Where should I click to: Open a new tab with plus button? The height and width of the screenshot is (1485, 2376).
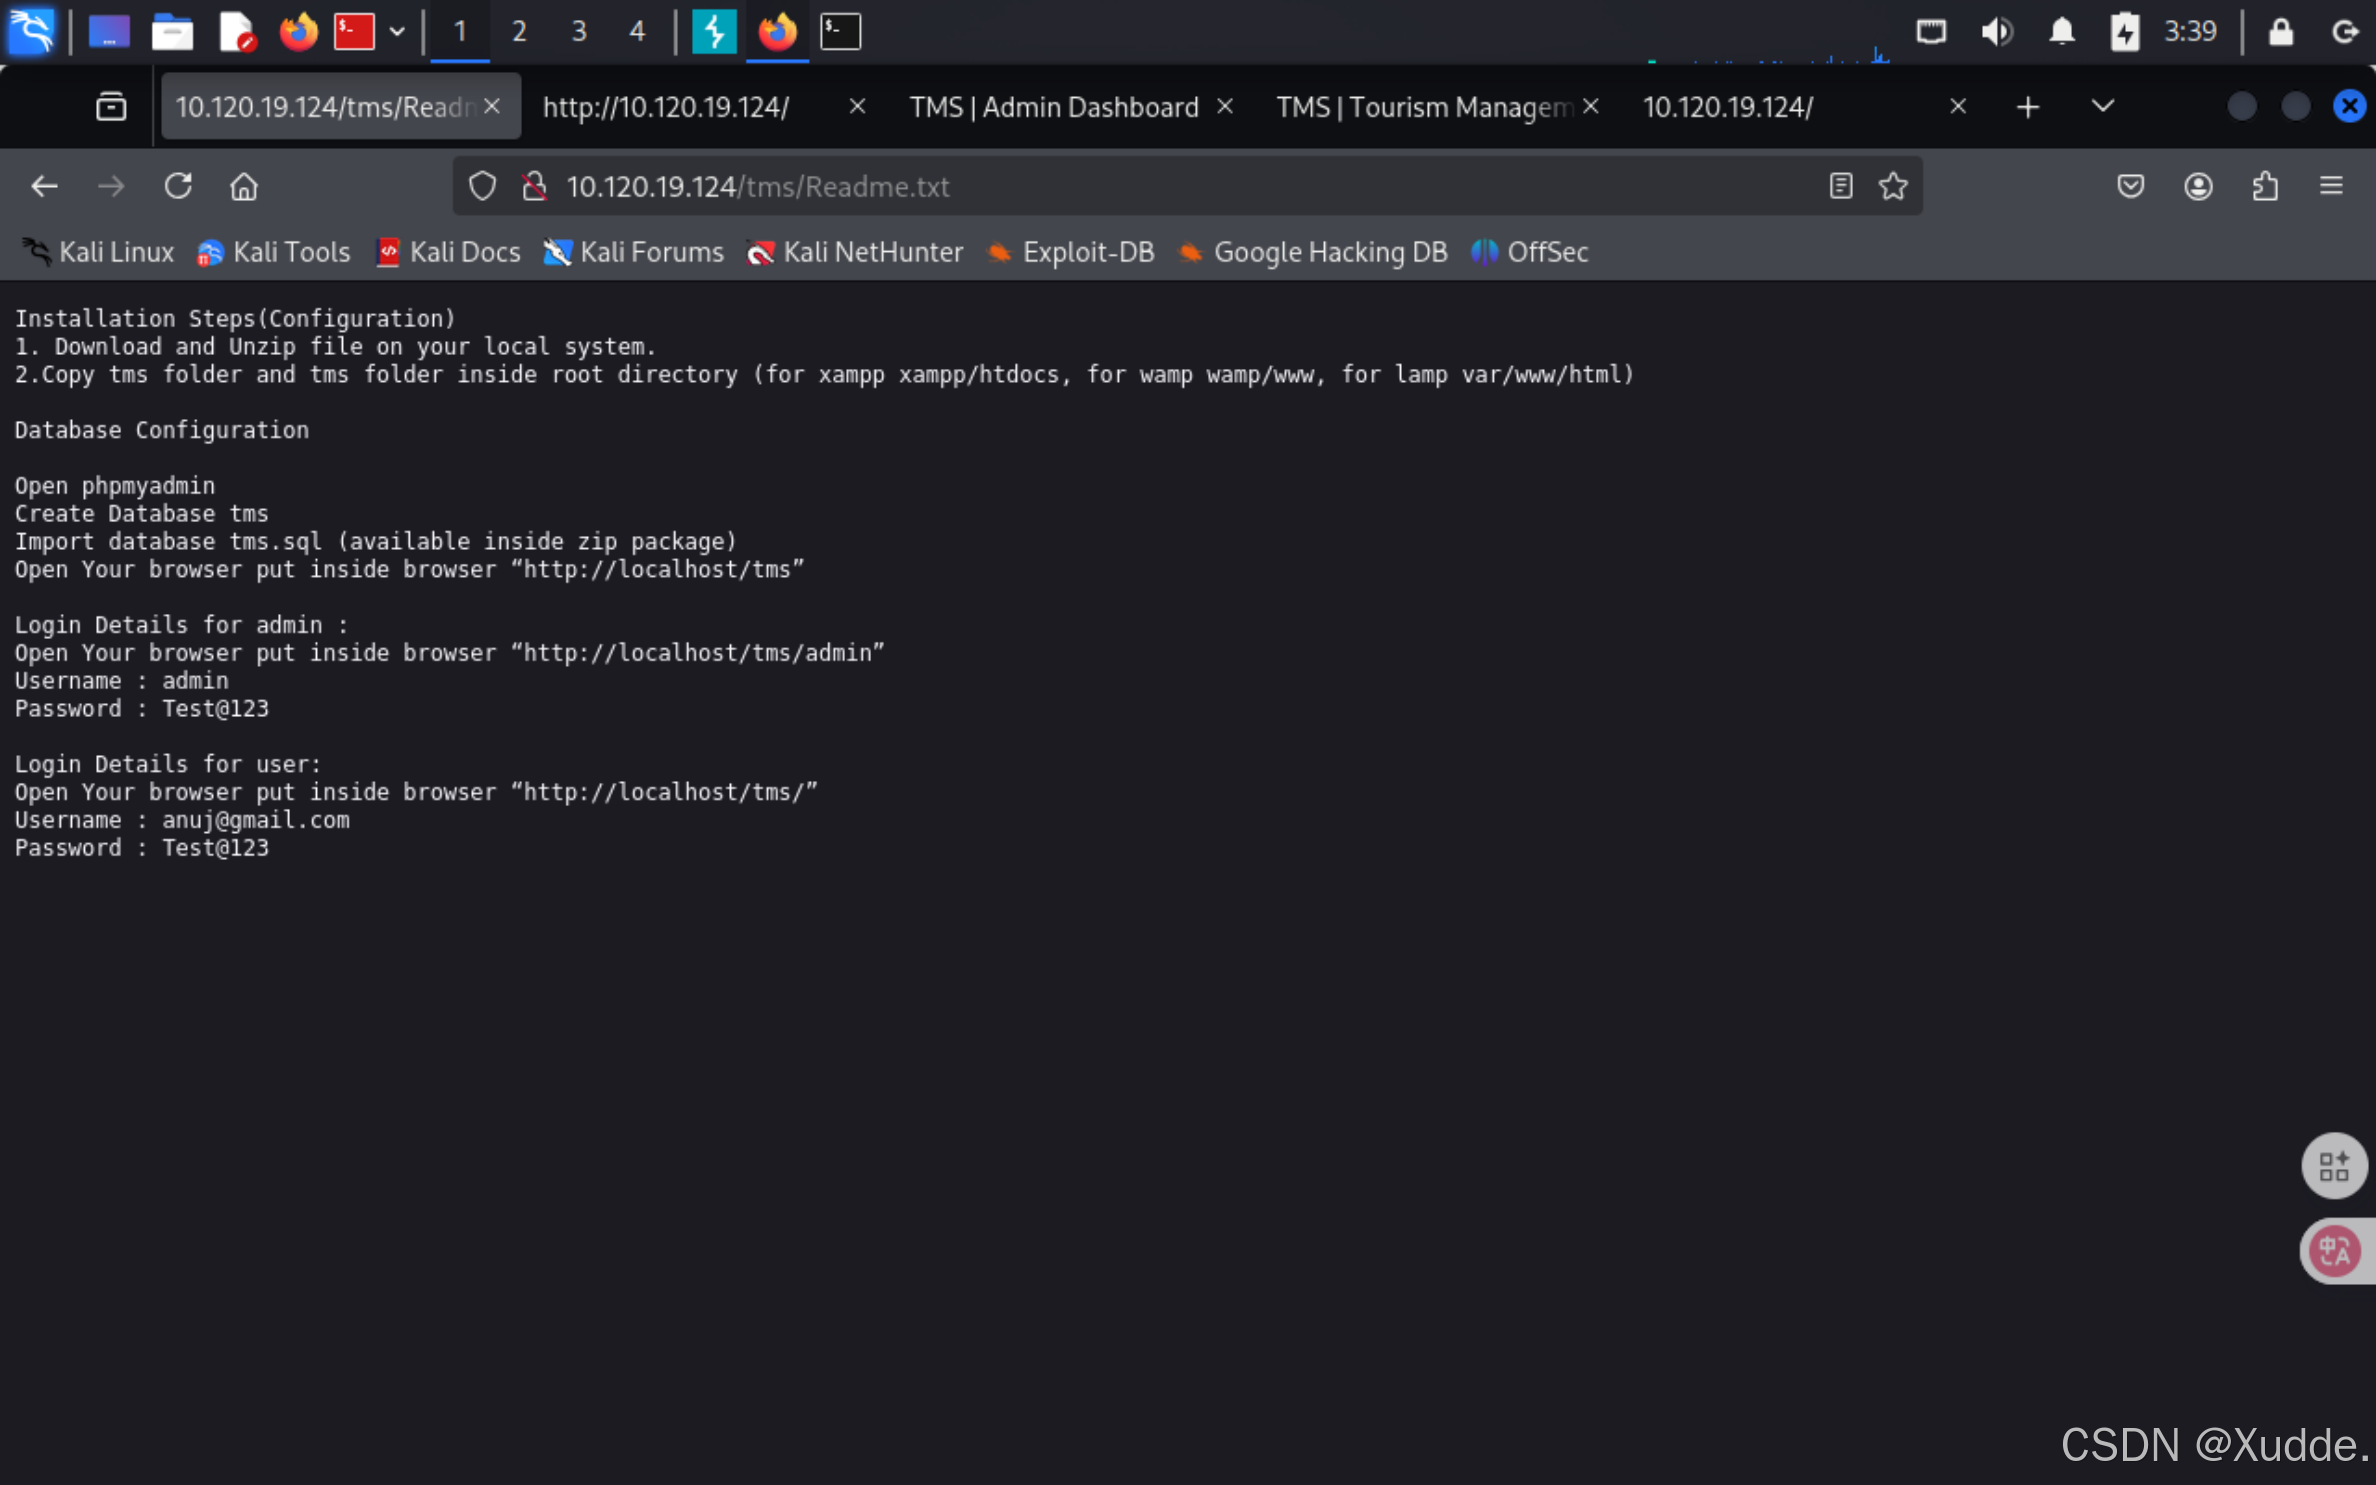[x=2027, y=107]
